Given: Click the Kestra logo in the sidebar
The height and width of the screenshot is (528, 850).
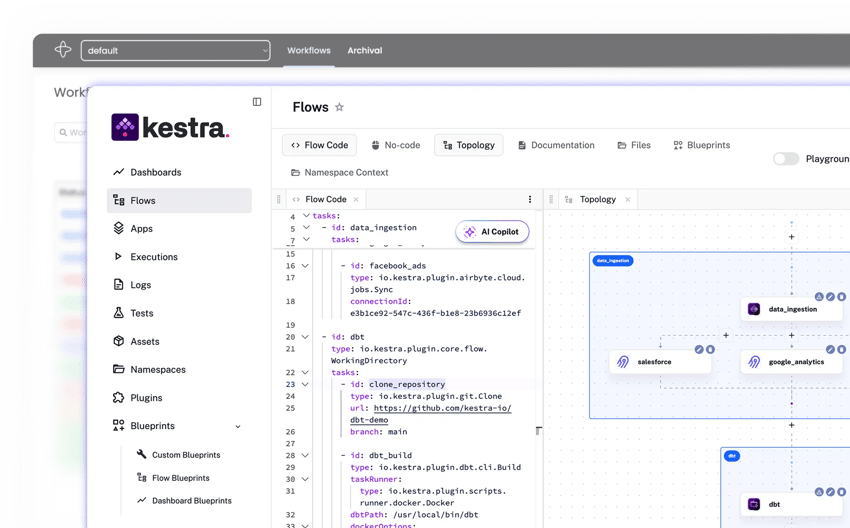Looking at the screenshot, I should (170, 127).
